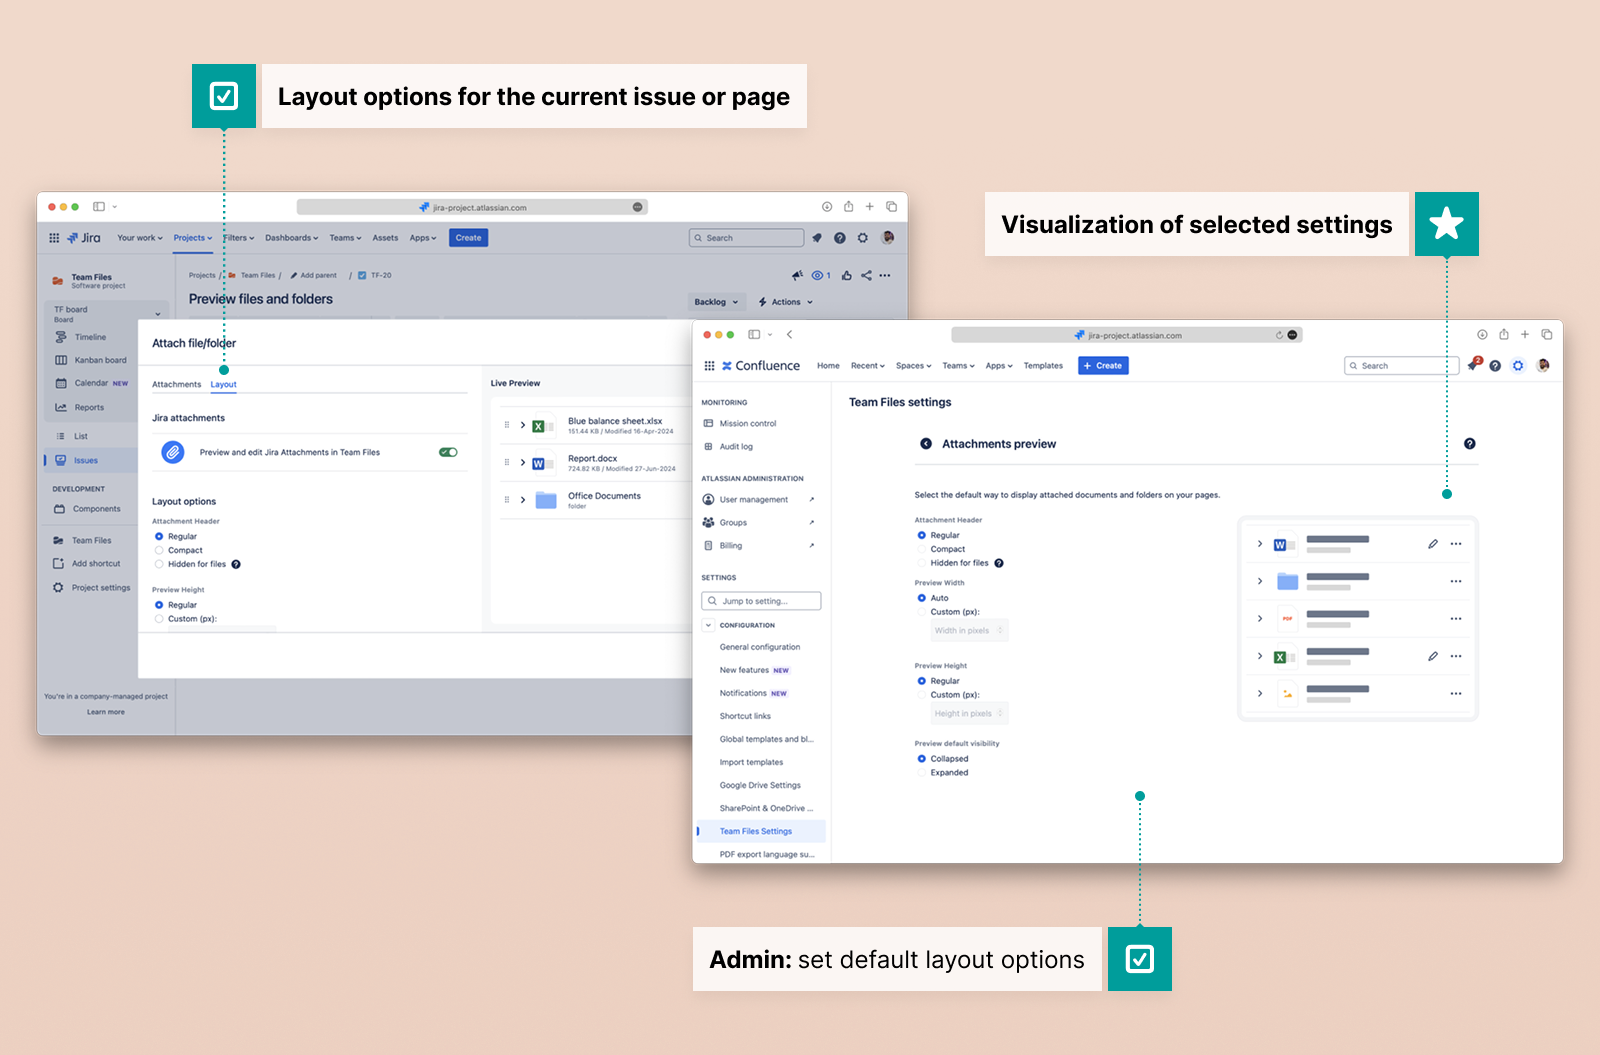Screen dimensions: 1600x1055
Task: Toggle Preview and edit Jira Attachments switch
Action: [x=448, y=452]
